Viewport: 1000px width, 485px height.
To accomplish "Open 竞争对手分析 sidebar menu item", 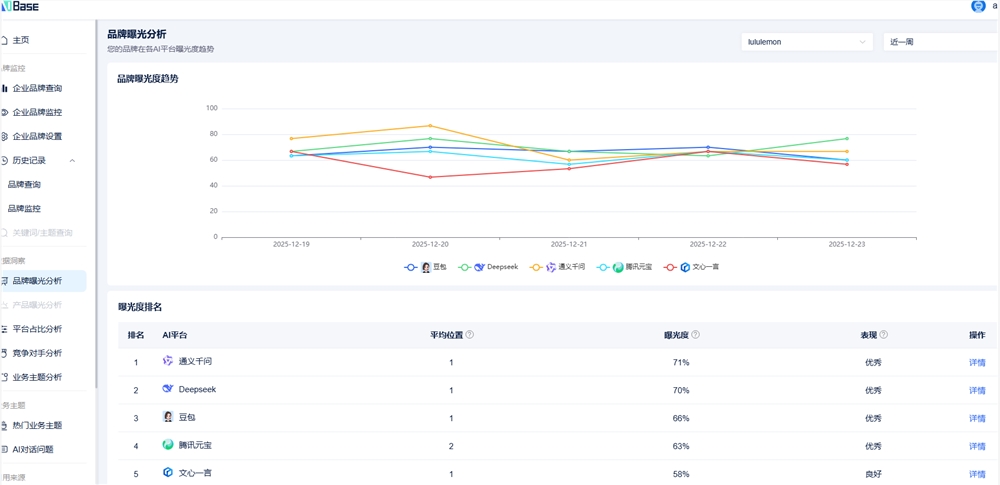I will (x=37, y=353).
